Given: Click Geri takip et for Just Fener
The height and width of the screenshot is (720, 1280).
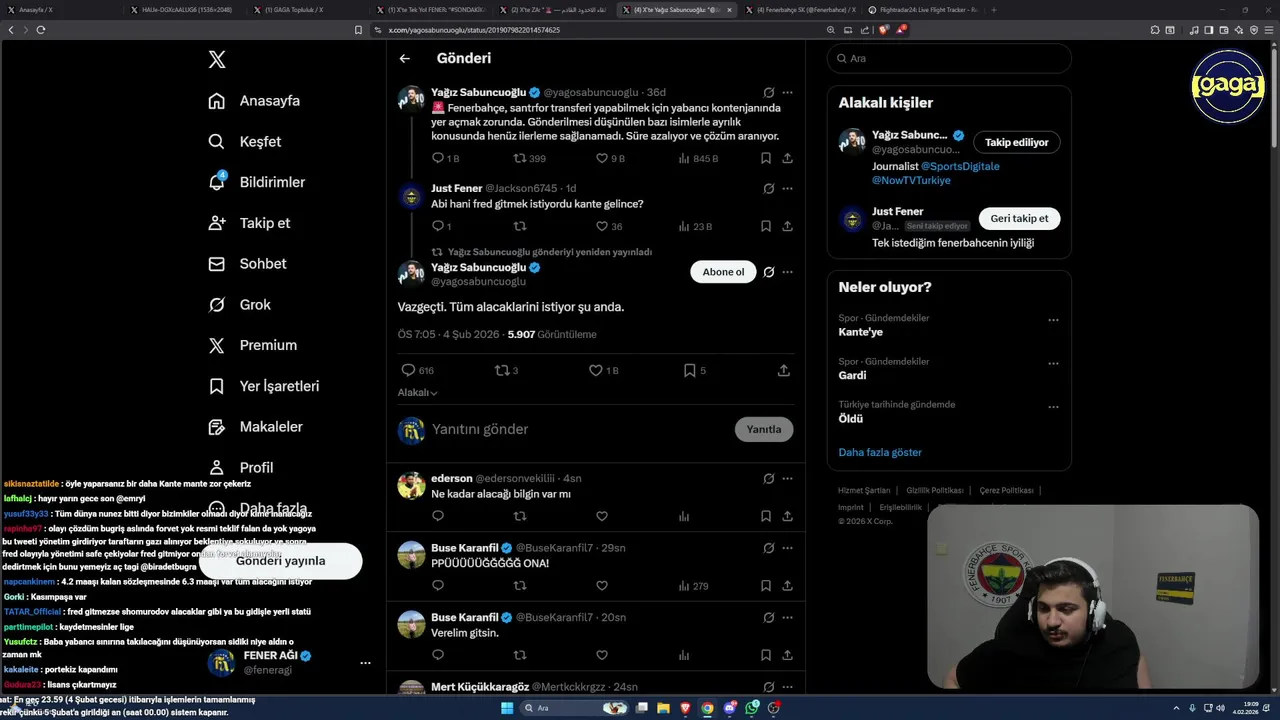Looking at the screenshot, I should click(1019, 218).
